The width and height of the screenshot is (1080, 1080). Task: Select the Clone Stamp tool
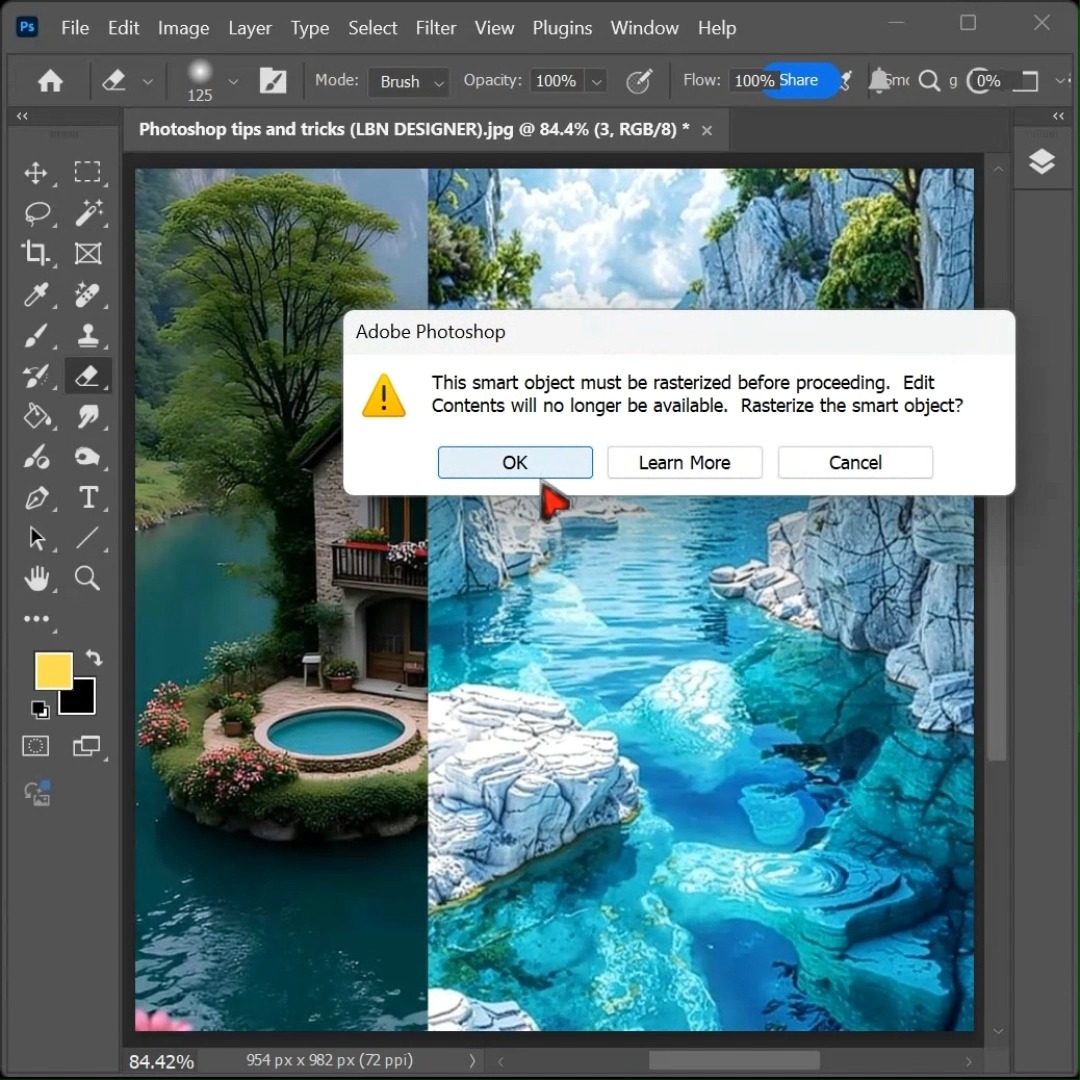click(x=87, y=335)
